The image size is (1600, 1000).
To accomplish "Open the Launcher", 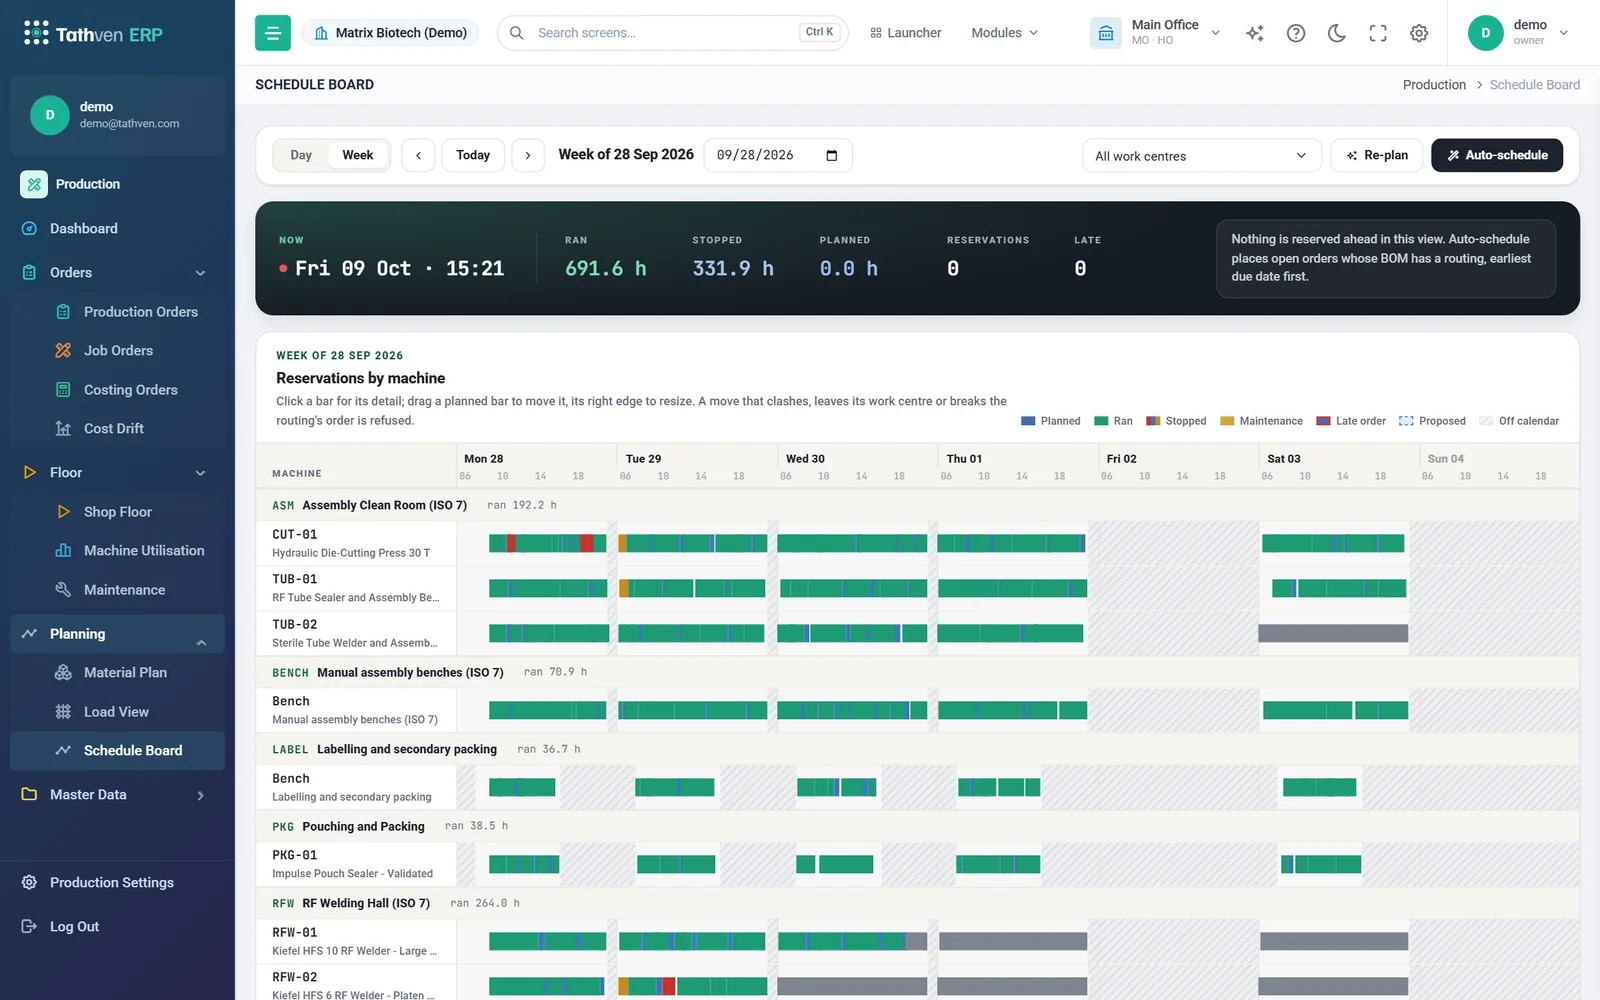I will pos(905,33).
